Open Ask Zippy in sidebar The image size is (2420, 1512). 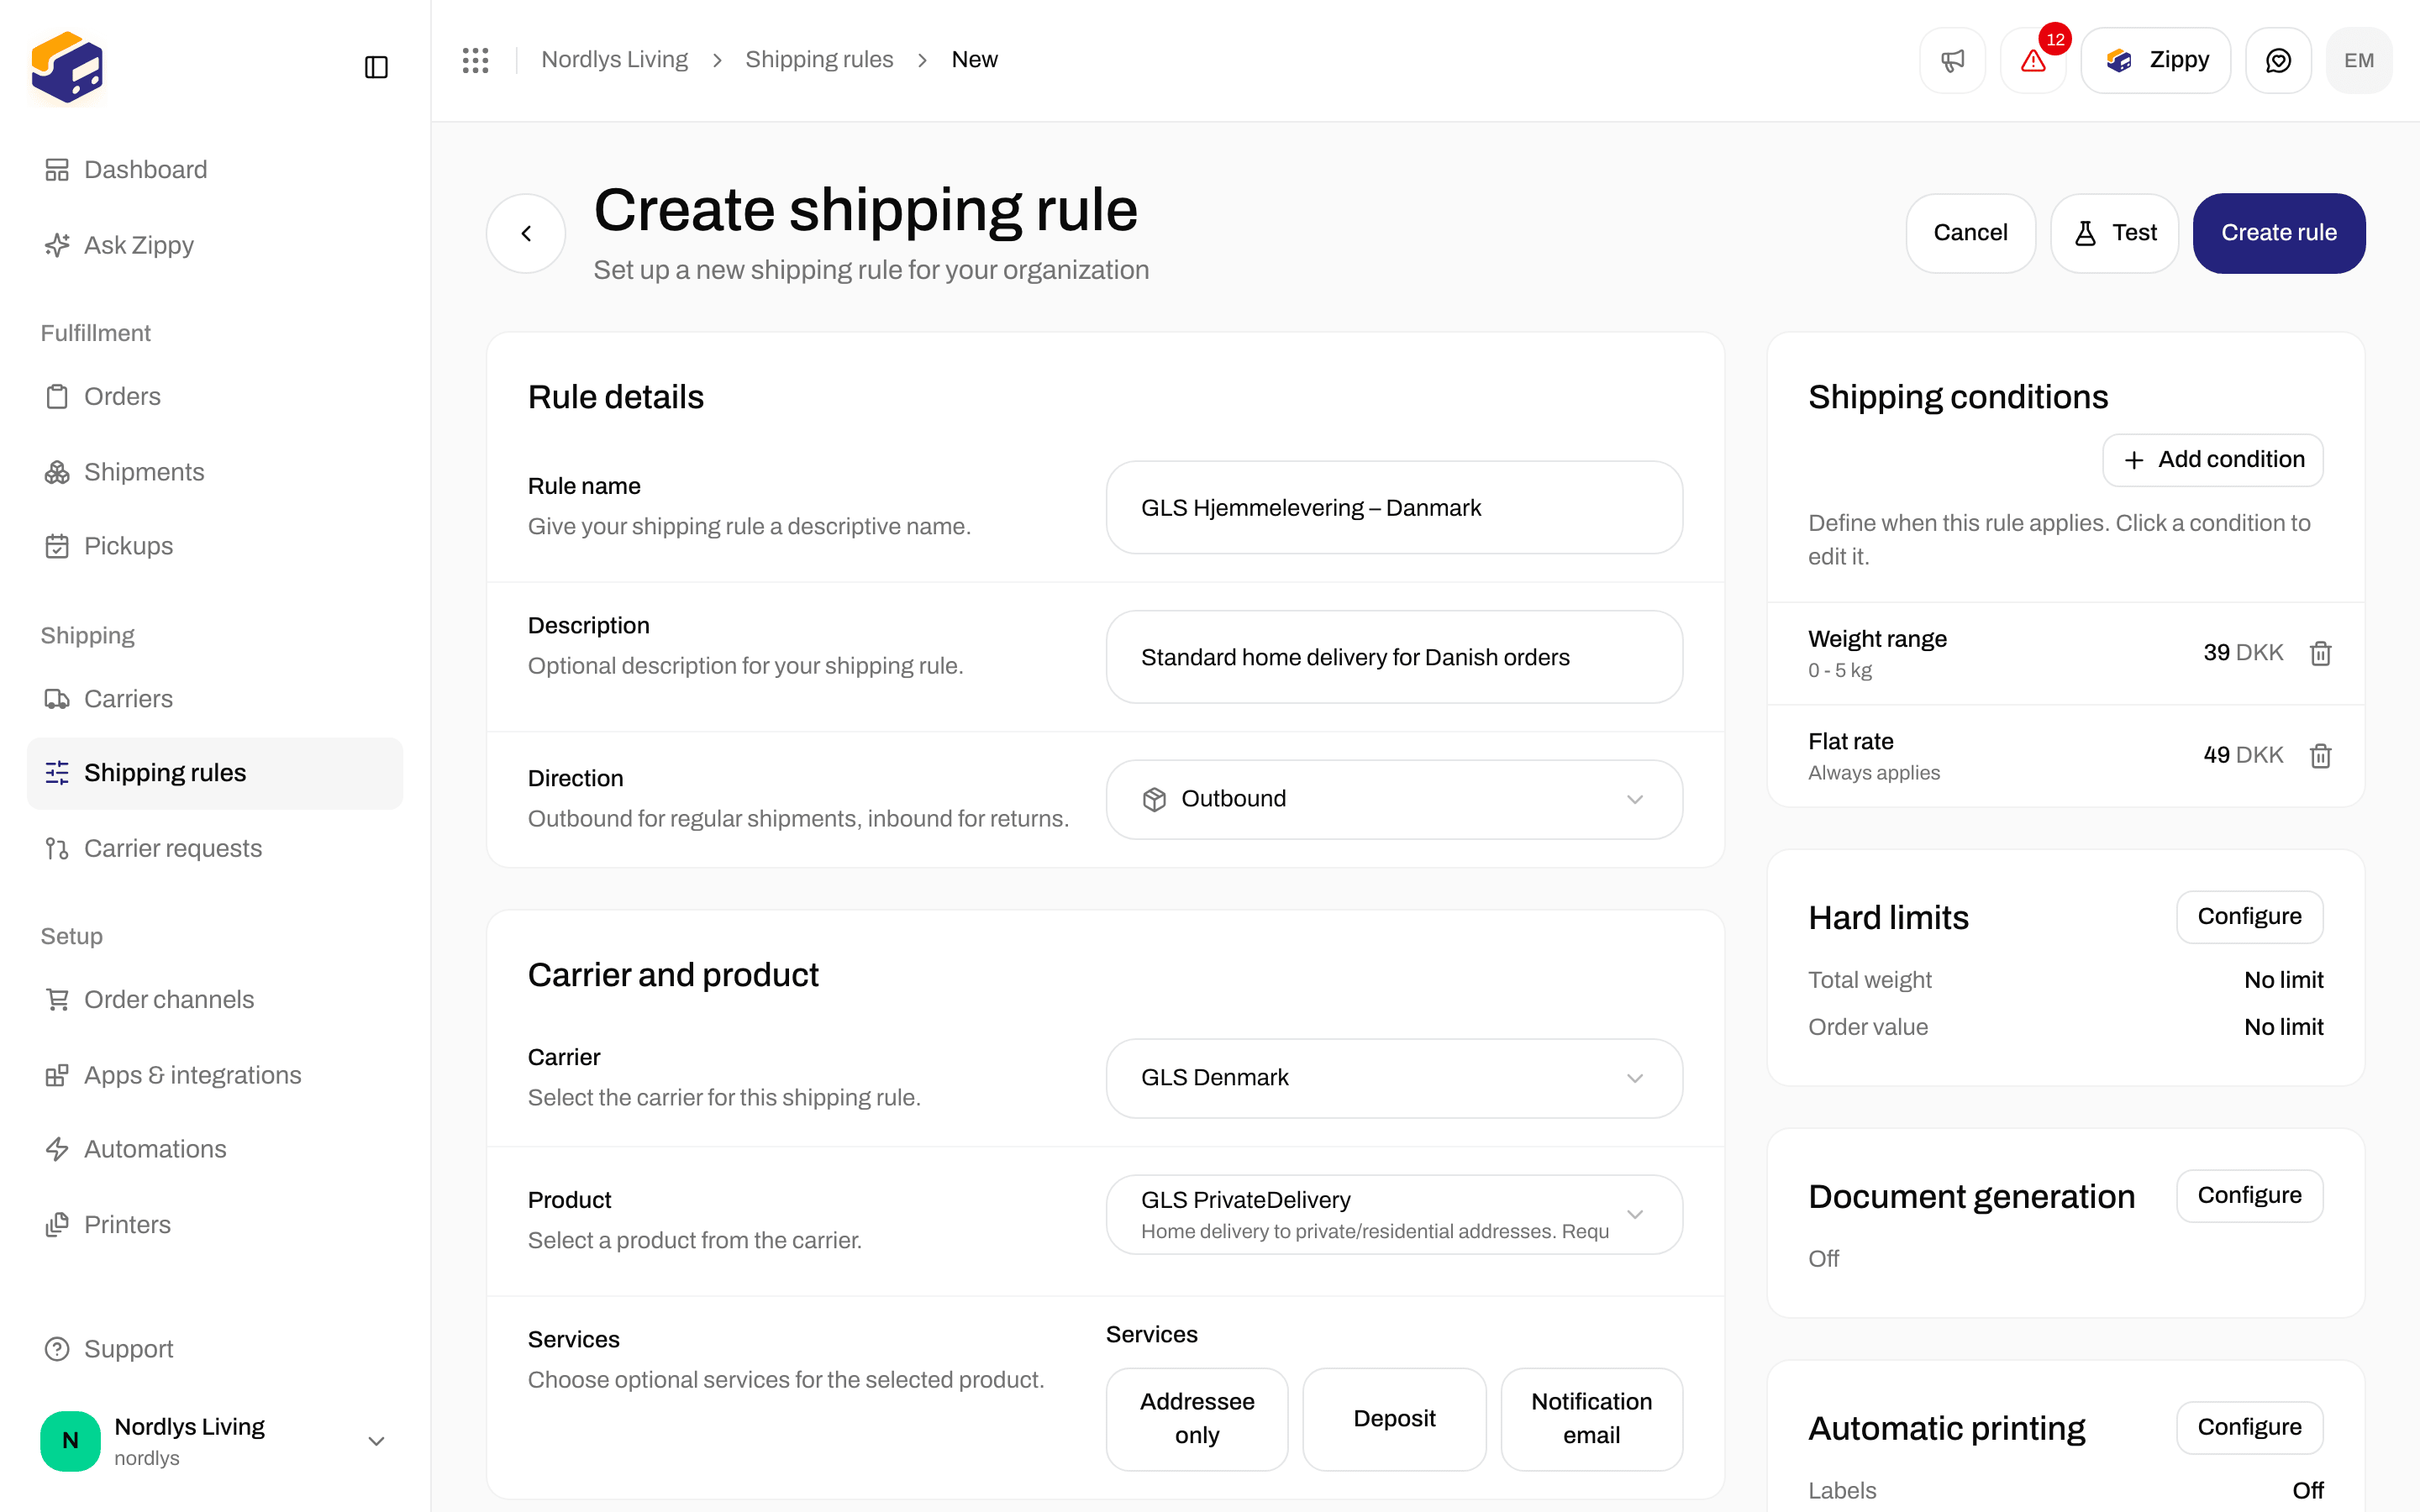pos(215,245)
